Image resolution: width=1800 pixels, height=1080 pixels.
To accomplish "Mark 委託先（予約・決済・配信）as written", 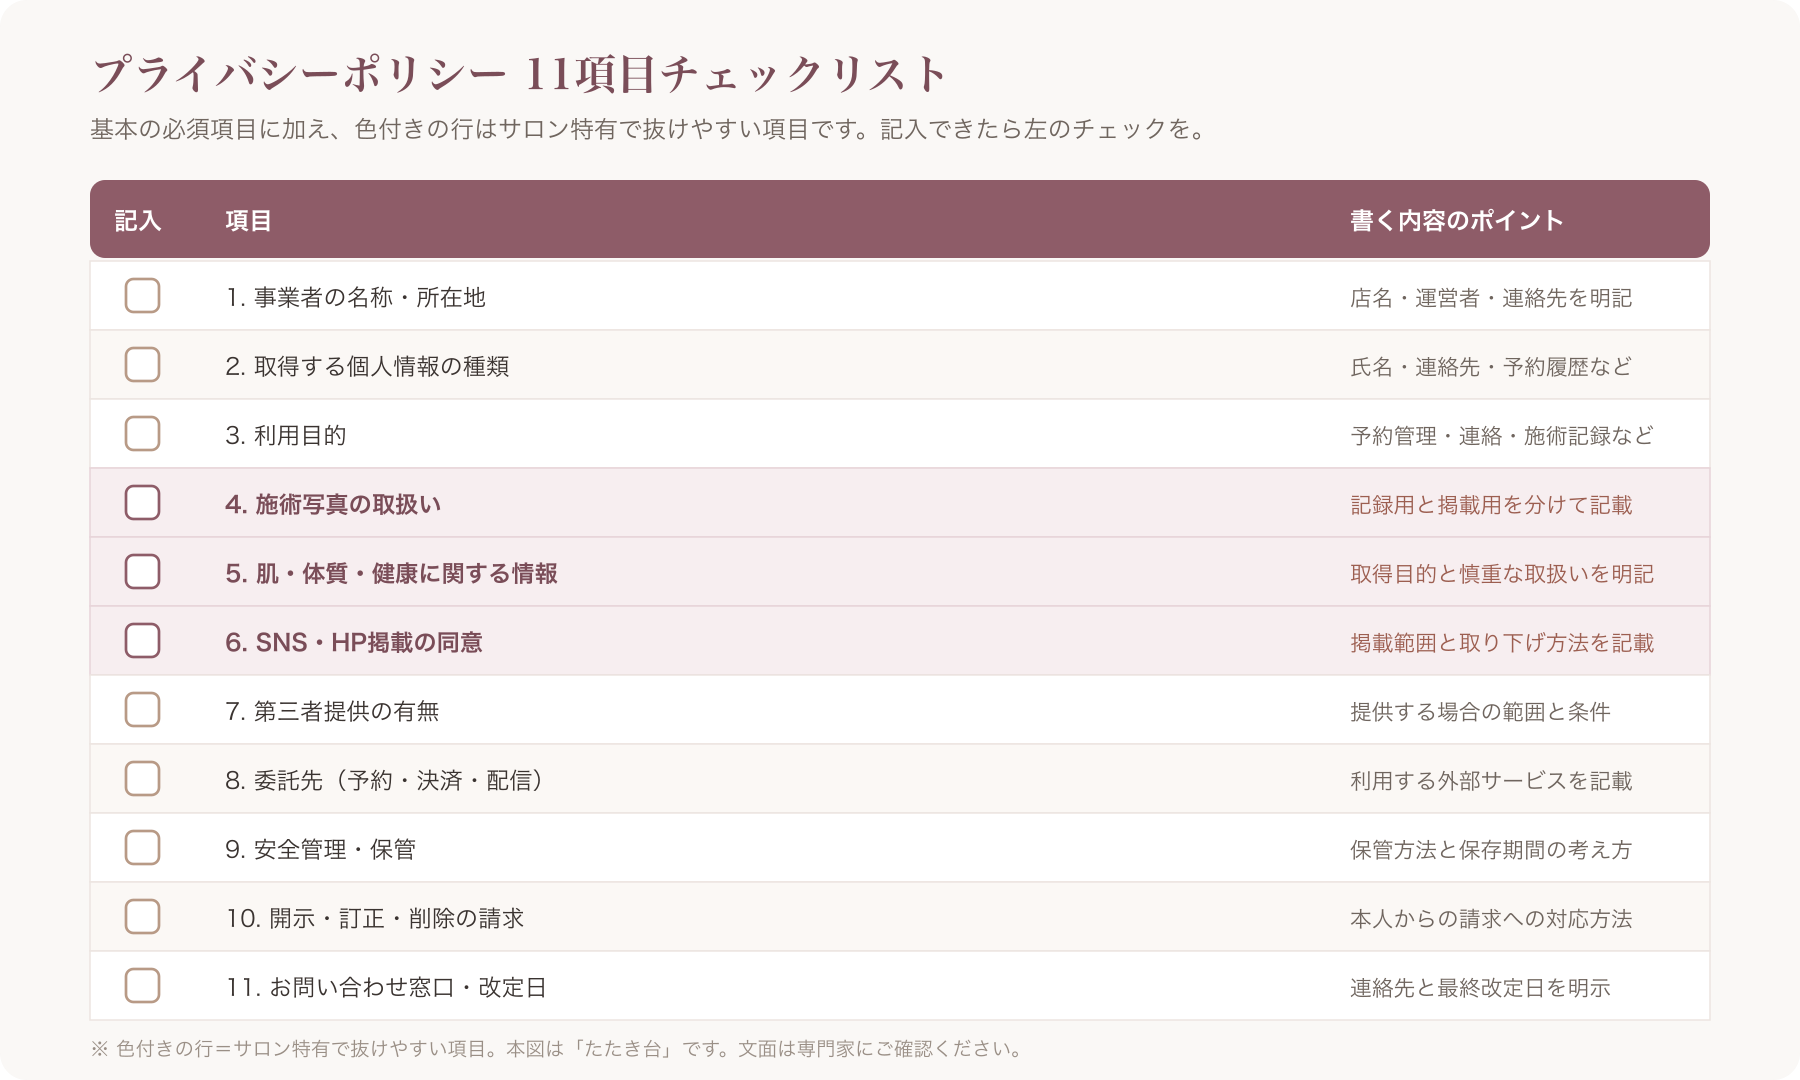I will pyautogui.click(x=142, y=779).
